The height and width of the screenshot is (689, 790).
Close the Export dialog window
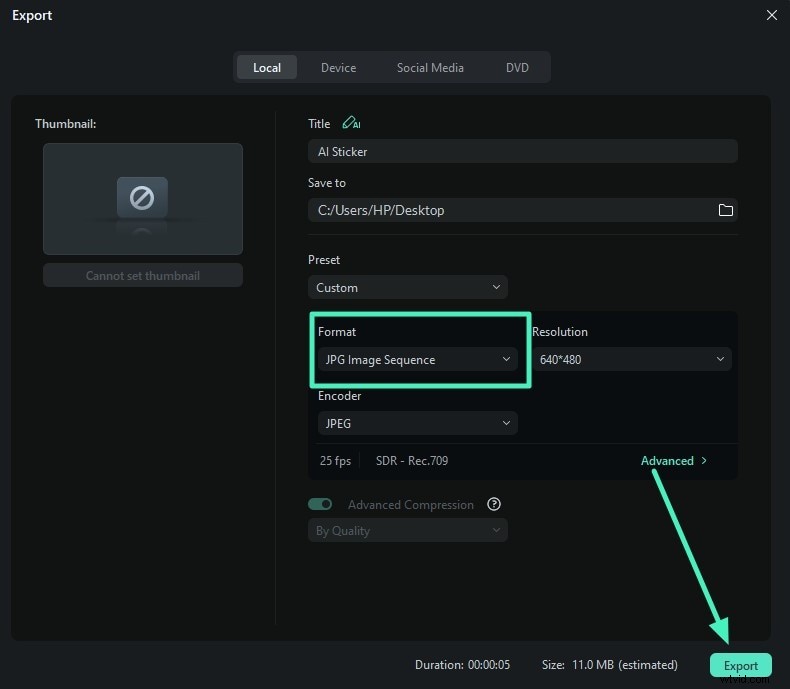pos(771,15)
